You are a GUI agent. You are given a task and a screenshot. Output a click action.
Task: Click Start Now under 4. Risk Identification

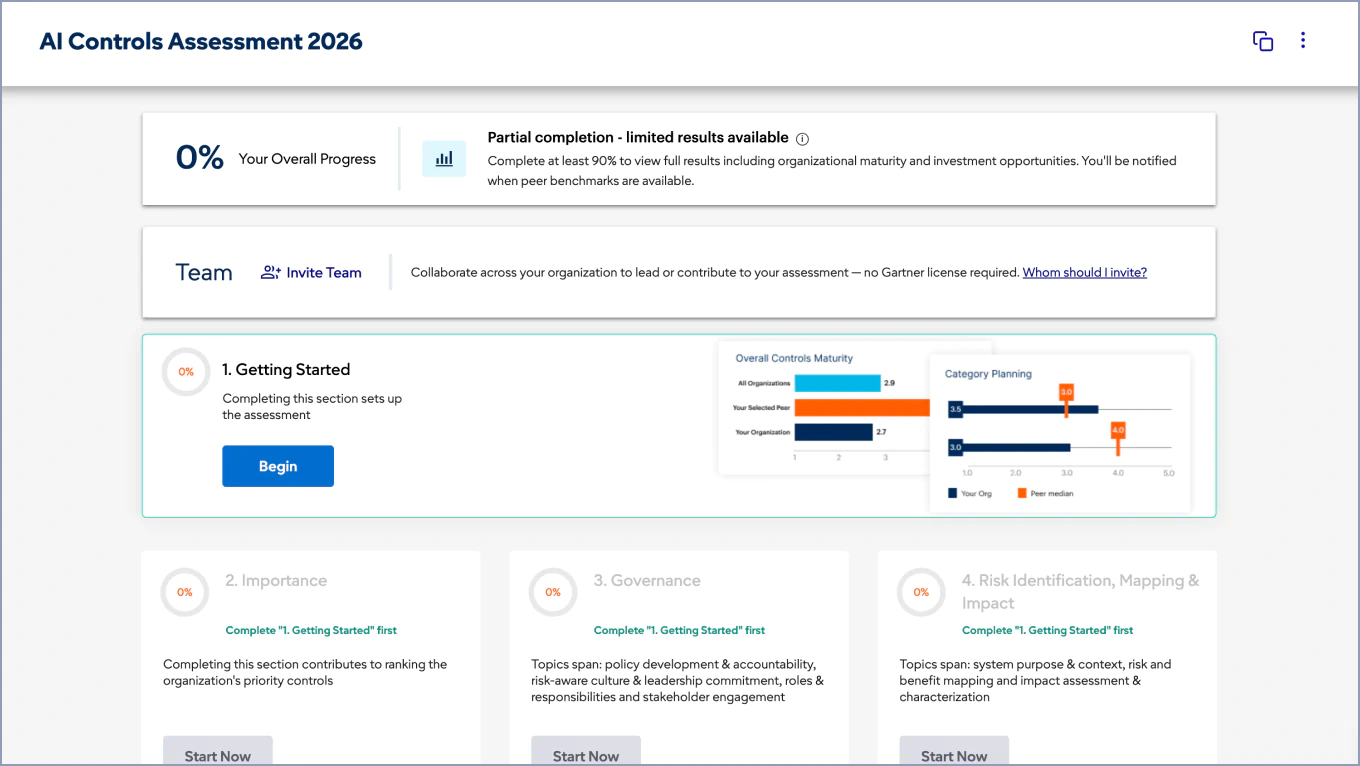tap(954, 752)
